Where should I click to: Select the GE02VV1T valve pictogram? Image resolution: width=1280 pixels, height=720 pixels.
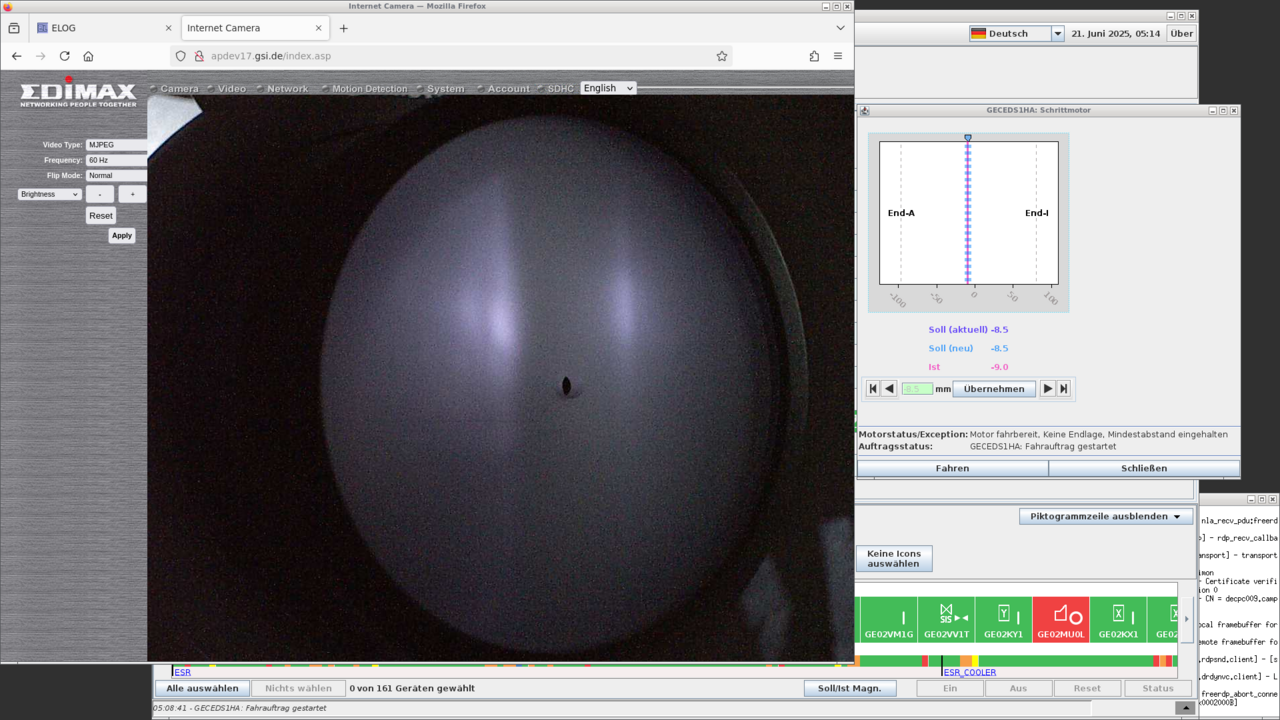pos(946,620)
